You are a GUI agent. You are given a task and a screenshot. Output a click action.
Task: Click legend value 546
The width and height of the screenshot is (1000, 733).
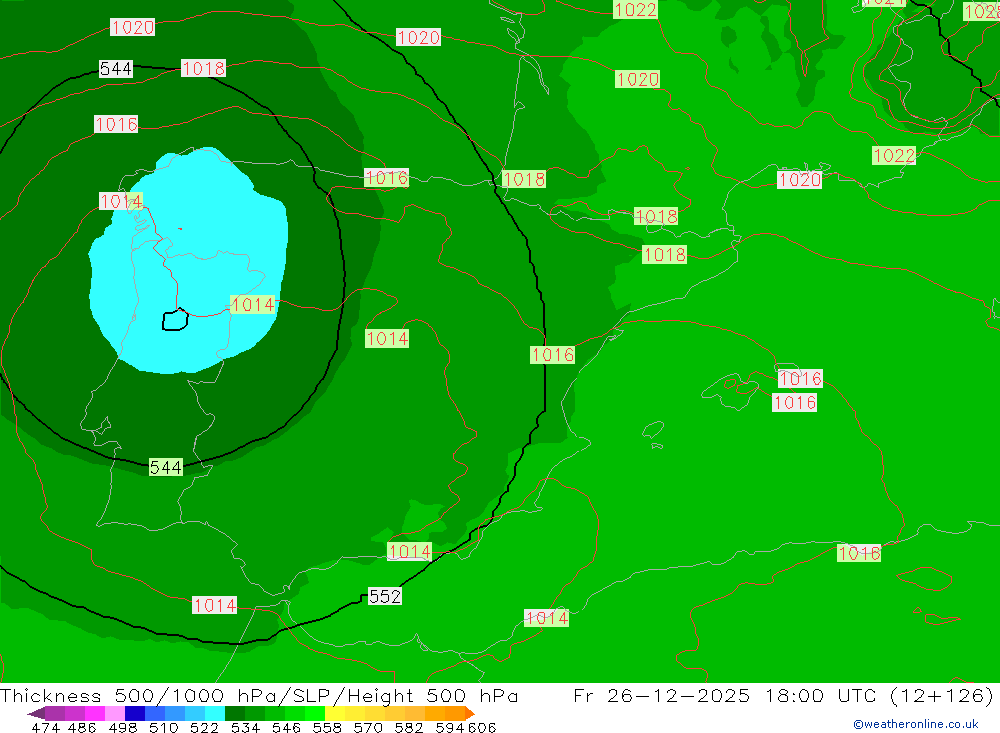pyautogui.click(x=286, y=727)
